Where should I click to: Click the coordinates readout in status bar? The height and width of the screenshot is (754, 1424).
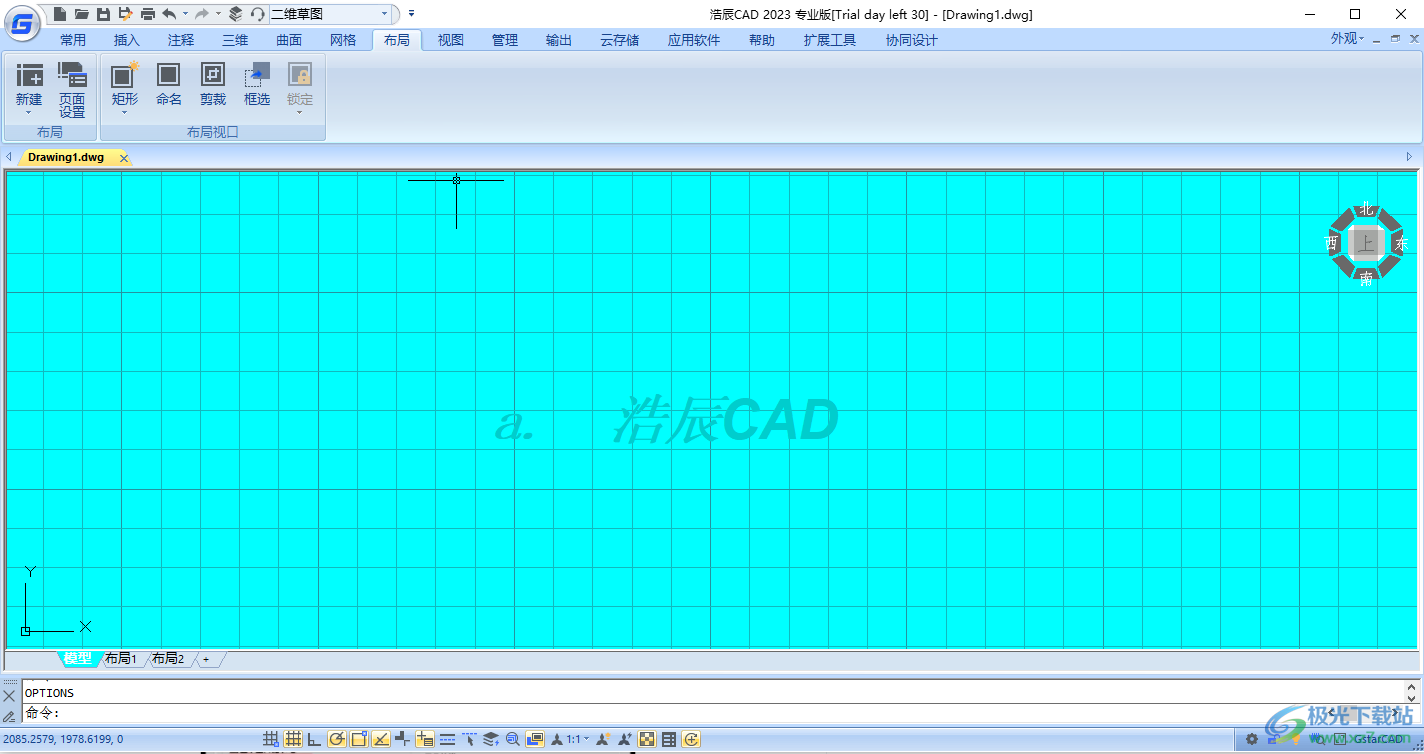pyautogui.click(x=63, y=740)
